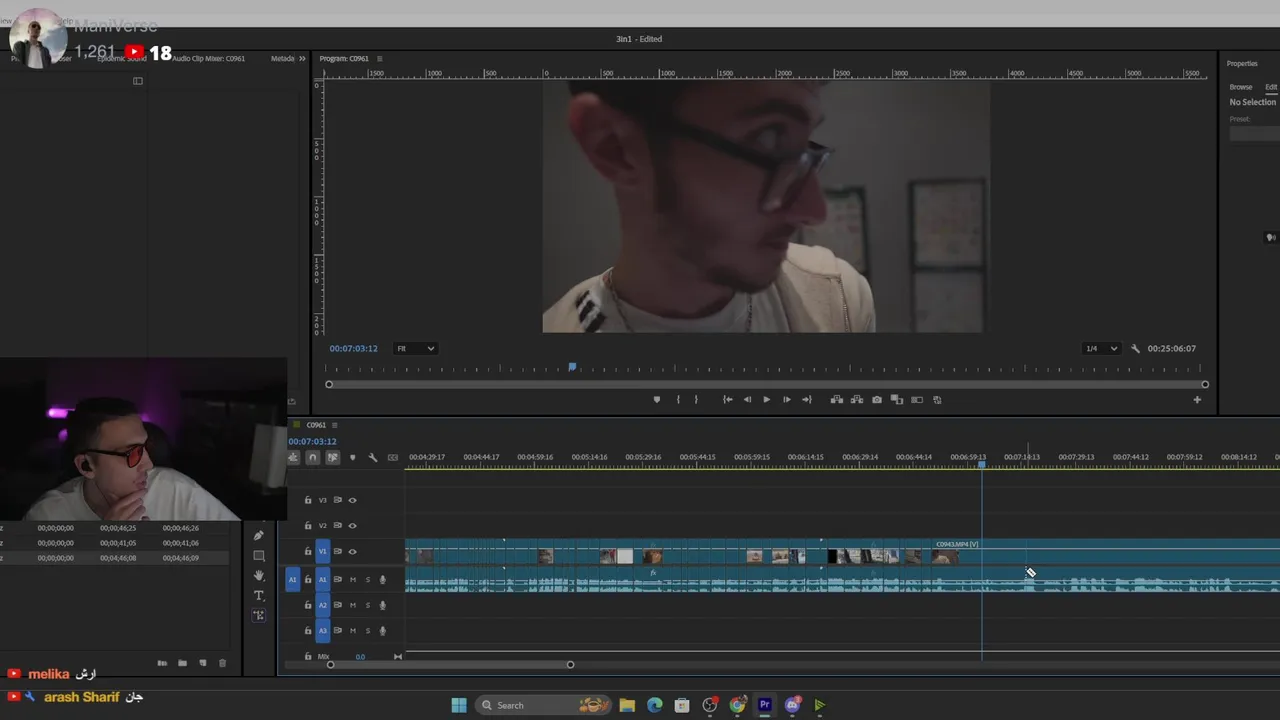Step back one frame
The width and height of the screenshot is (1280, 720).
[x=747, y=400]
